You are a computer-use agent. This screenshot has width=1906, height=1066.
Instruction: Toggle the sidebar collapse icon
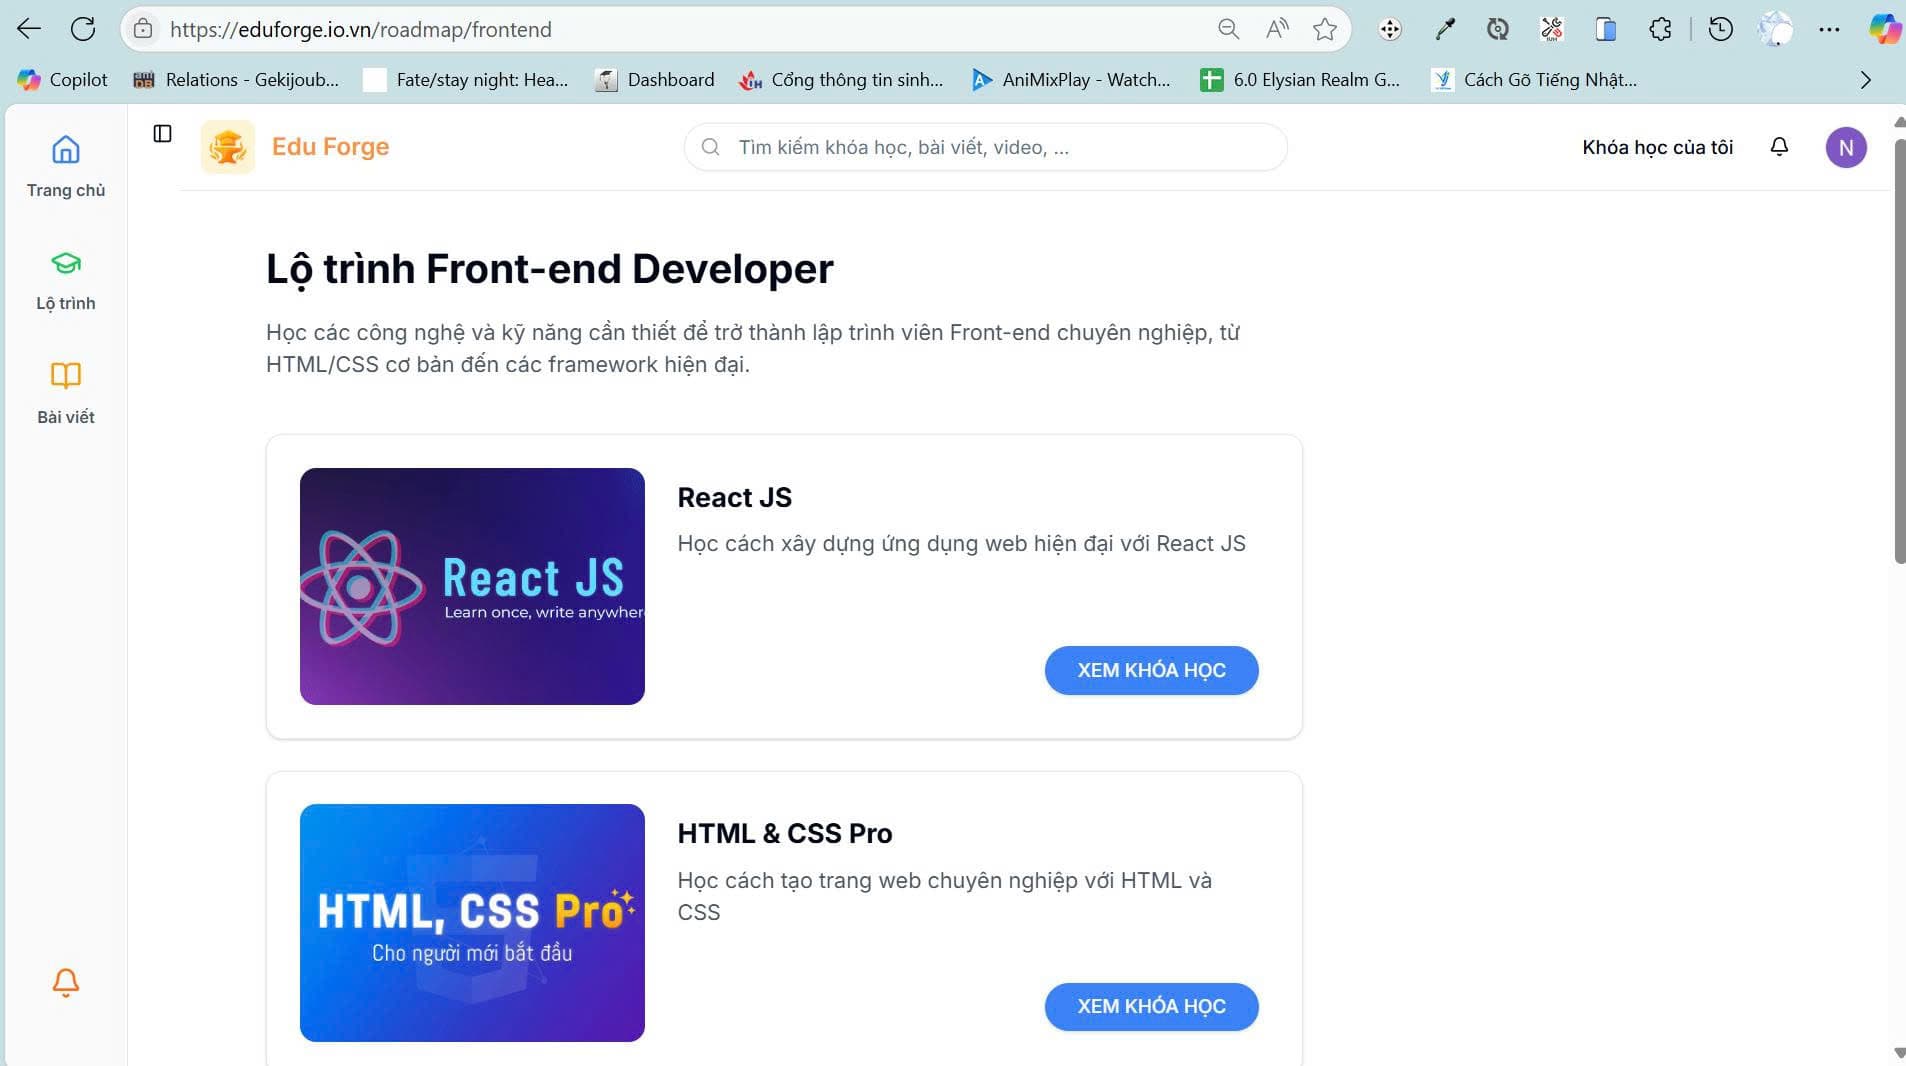tap(162, 133)
